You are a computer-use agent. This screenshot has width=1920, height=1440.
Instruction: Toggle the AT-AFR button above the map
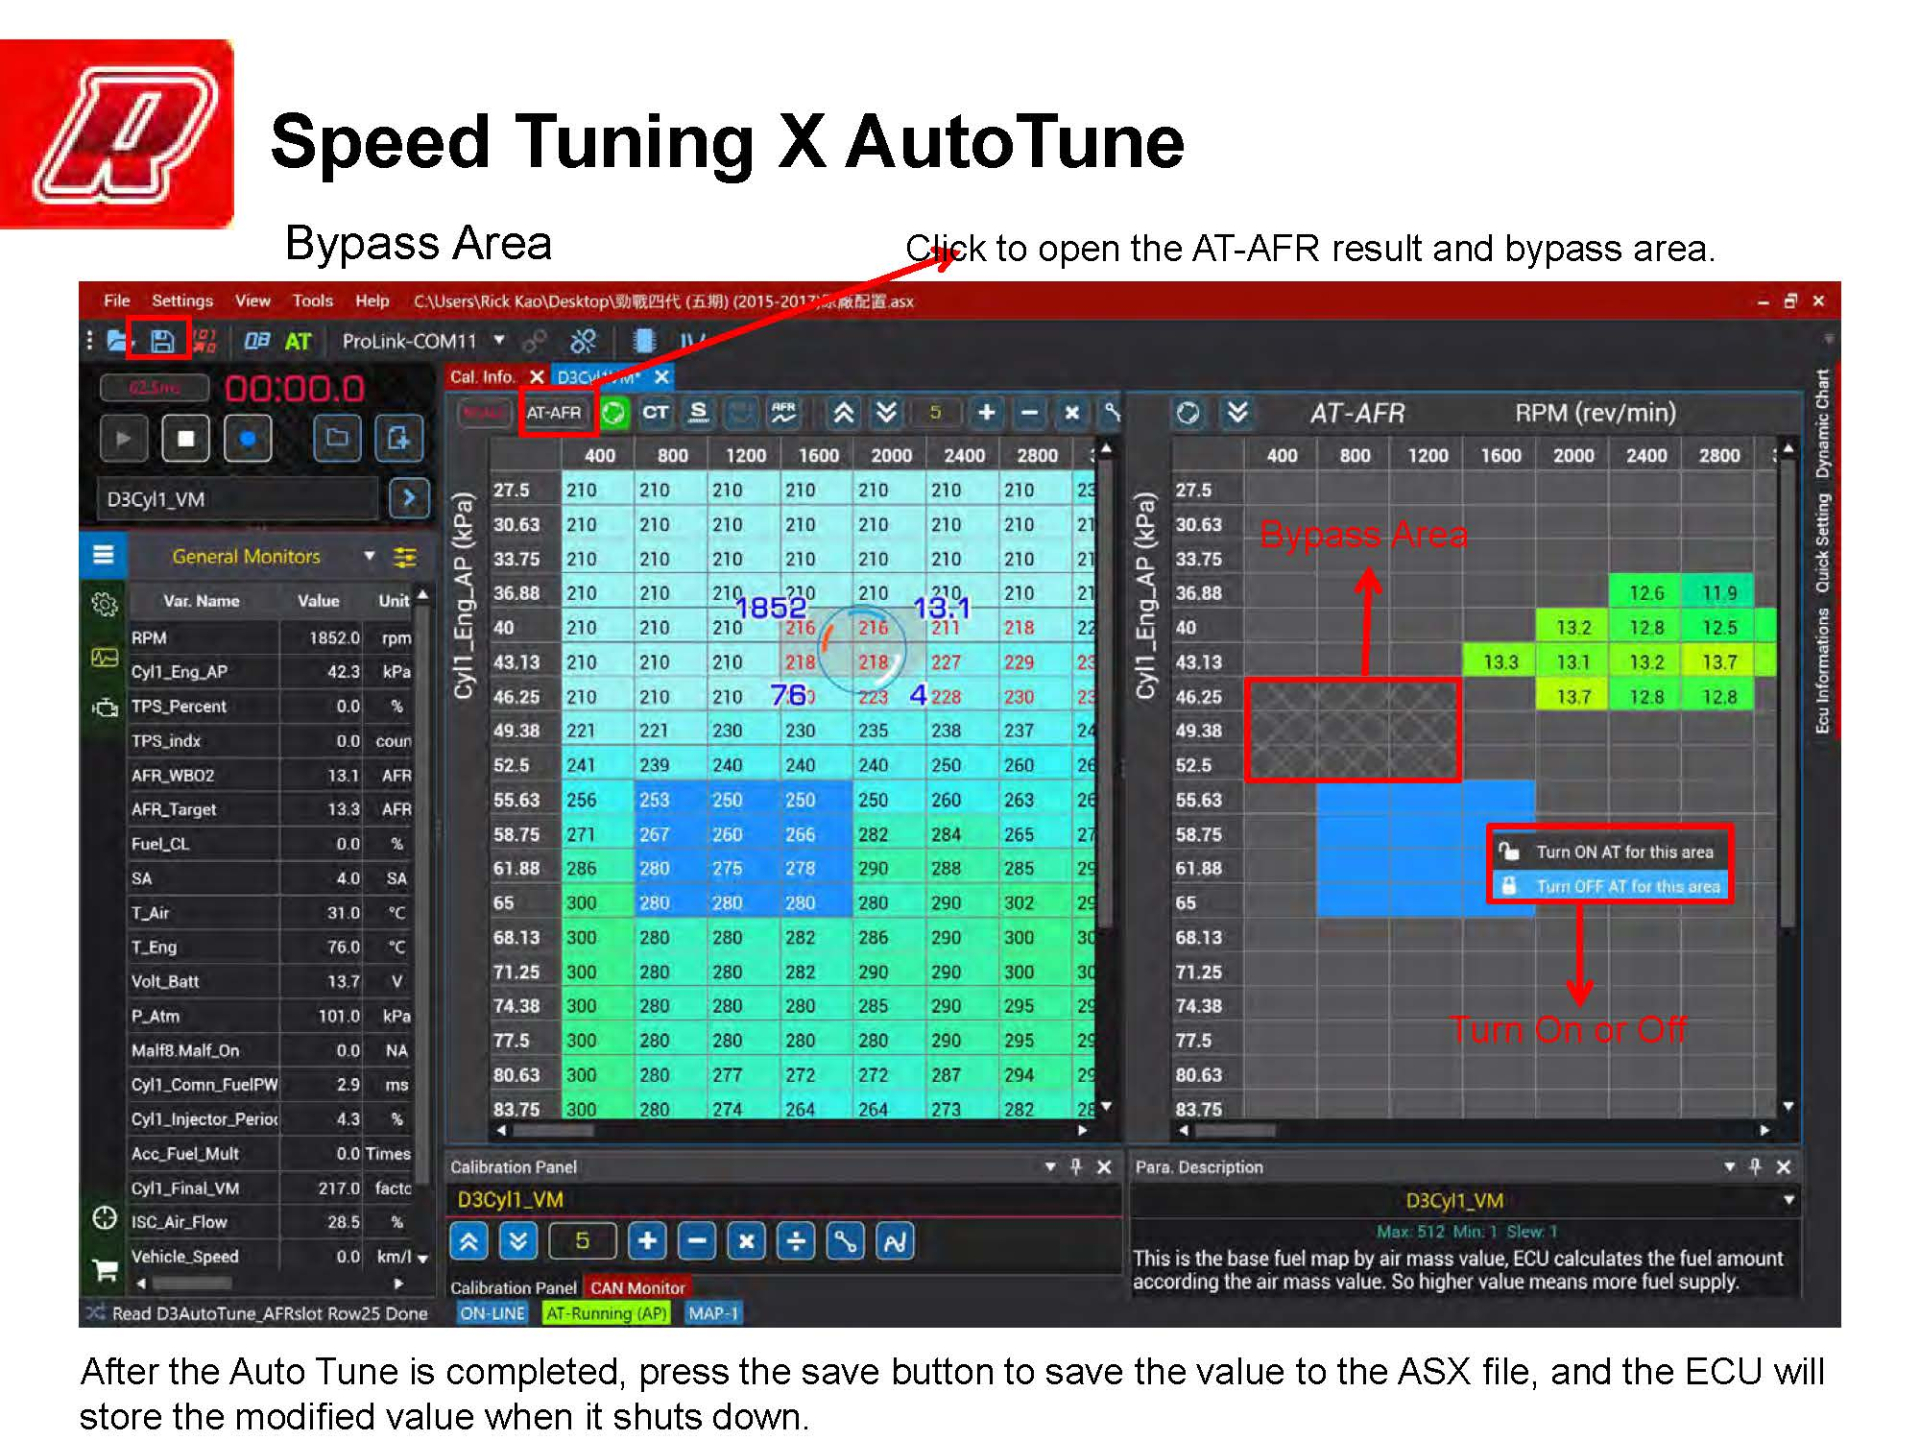click(556, 413)
